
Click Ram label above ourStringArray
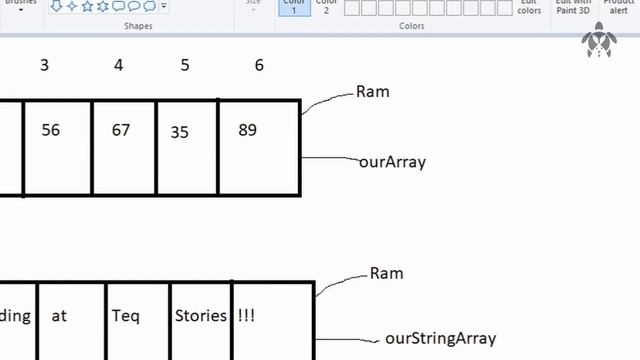click(387, 273)
